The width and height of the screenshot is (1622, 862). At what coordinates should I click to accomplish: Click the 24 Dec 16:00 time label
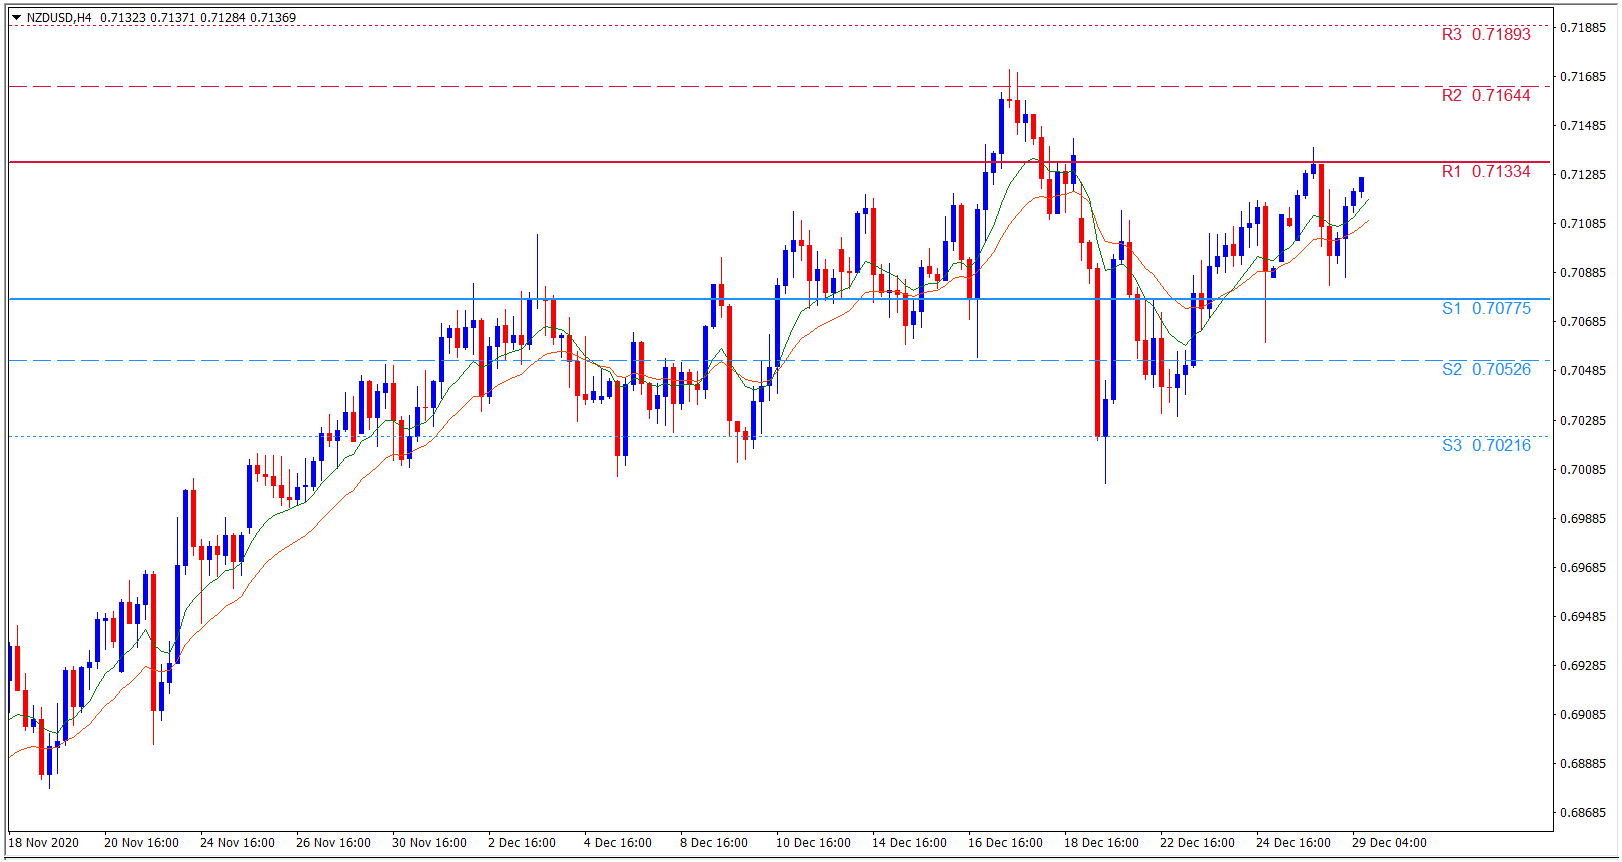point(1293,842)
